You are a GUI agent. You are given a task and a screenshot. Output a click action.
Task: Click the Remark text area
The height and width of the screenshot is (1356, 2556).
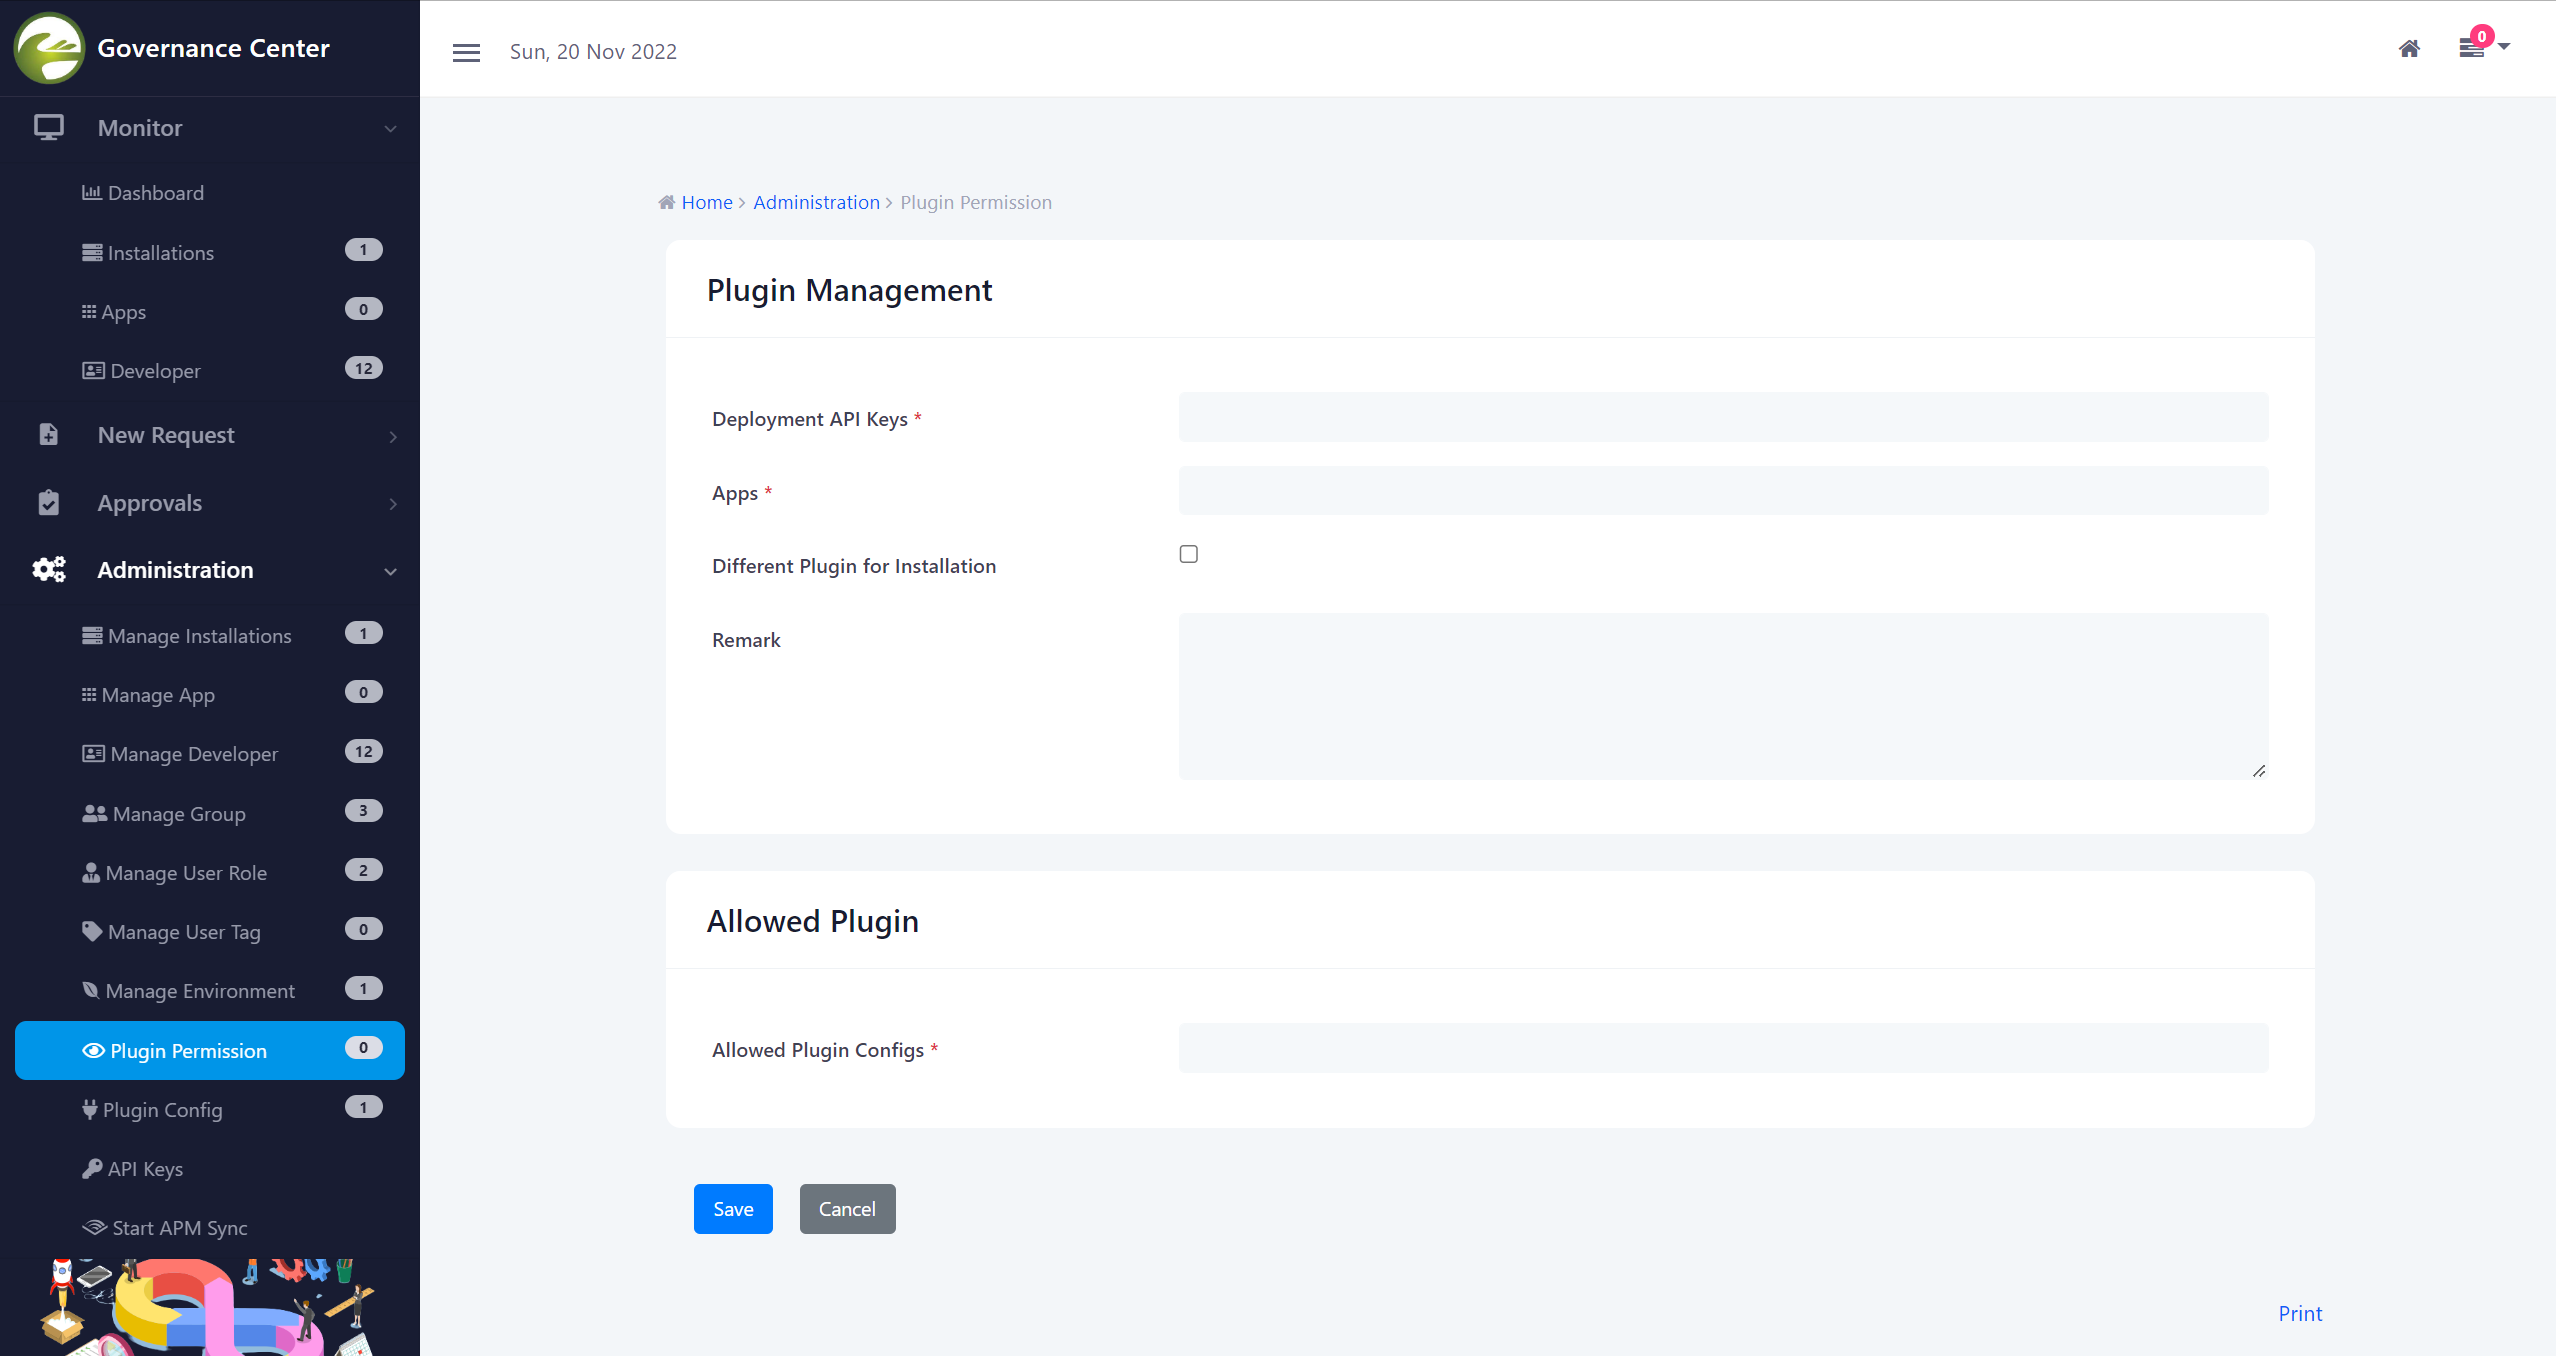[1723, 696]
